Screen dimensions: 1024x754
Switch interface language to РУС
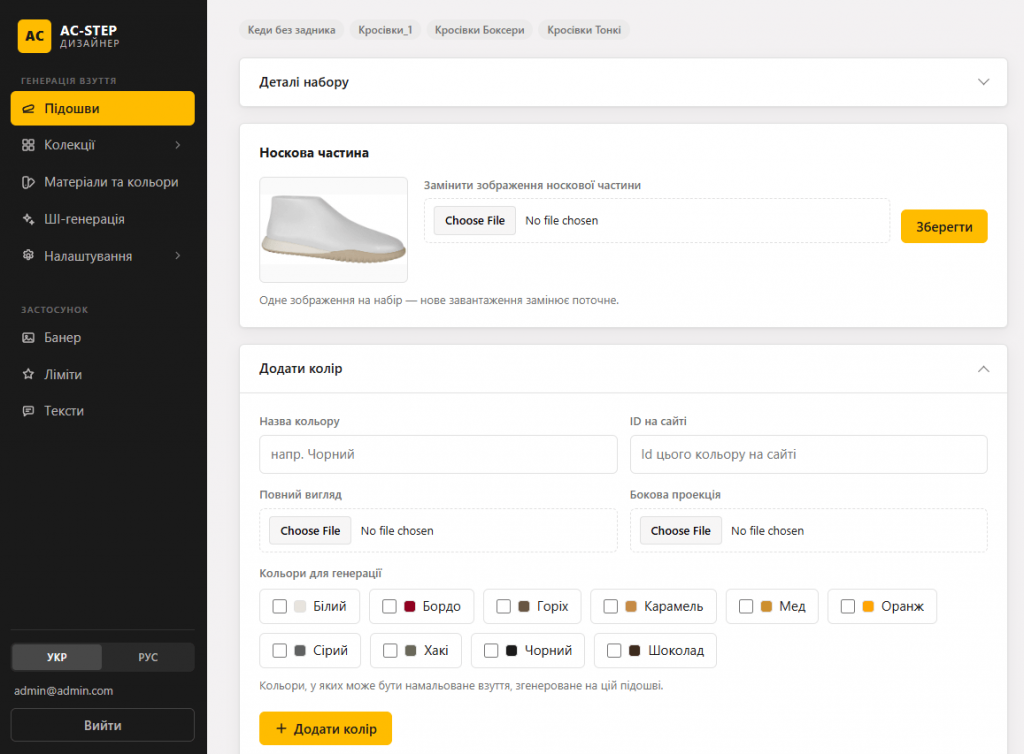pyautogui.click(x=148, y=657)
